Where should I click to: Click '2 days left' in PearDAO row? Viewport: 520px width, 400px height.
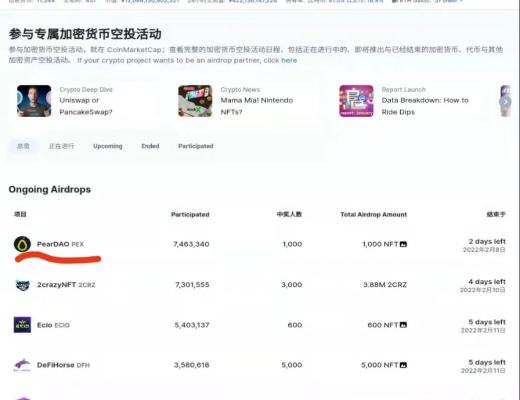[487, 241]
